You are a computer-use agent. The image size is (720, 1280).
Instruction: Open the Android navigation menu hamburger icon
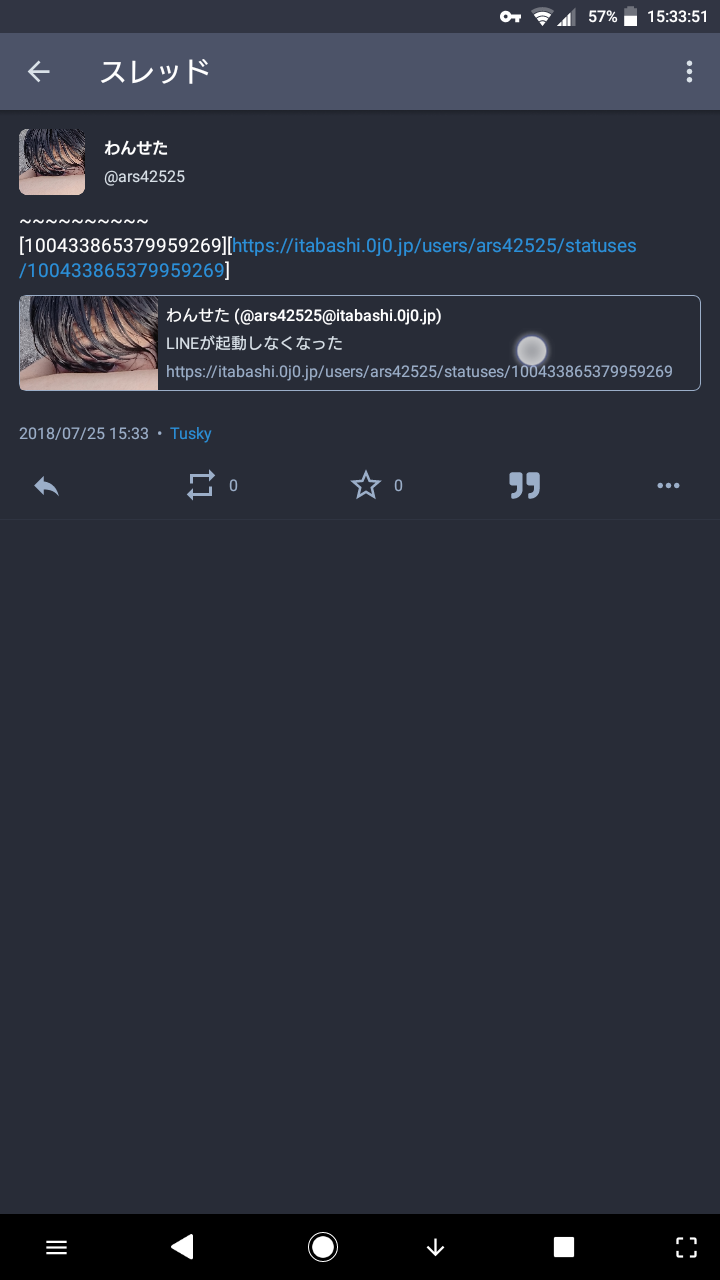coord(57,1247)
